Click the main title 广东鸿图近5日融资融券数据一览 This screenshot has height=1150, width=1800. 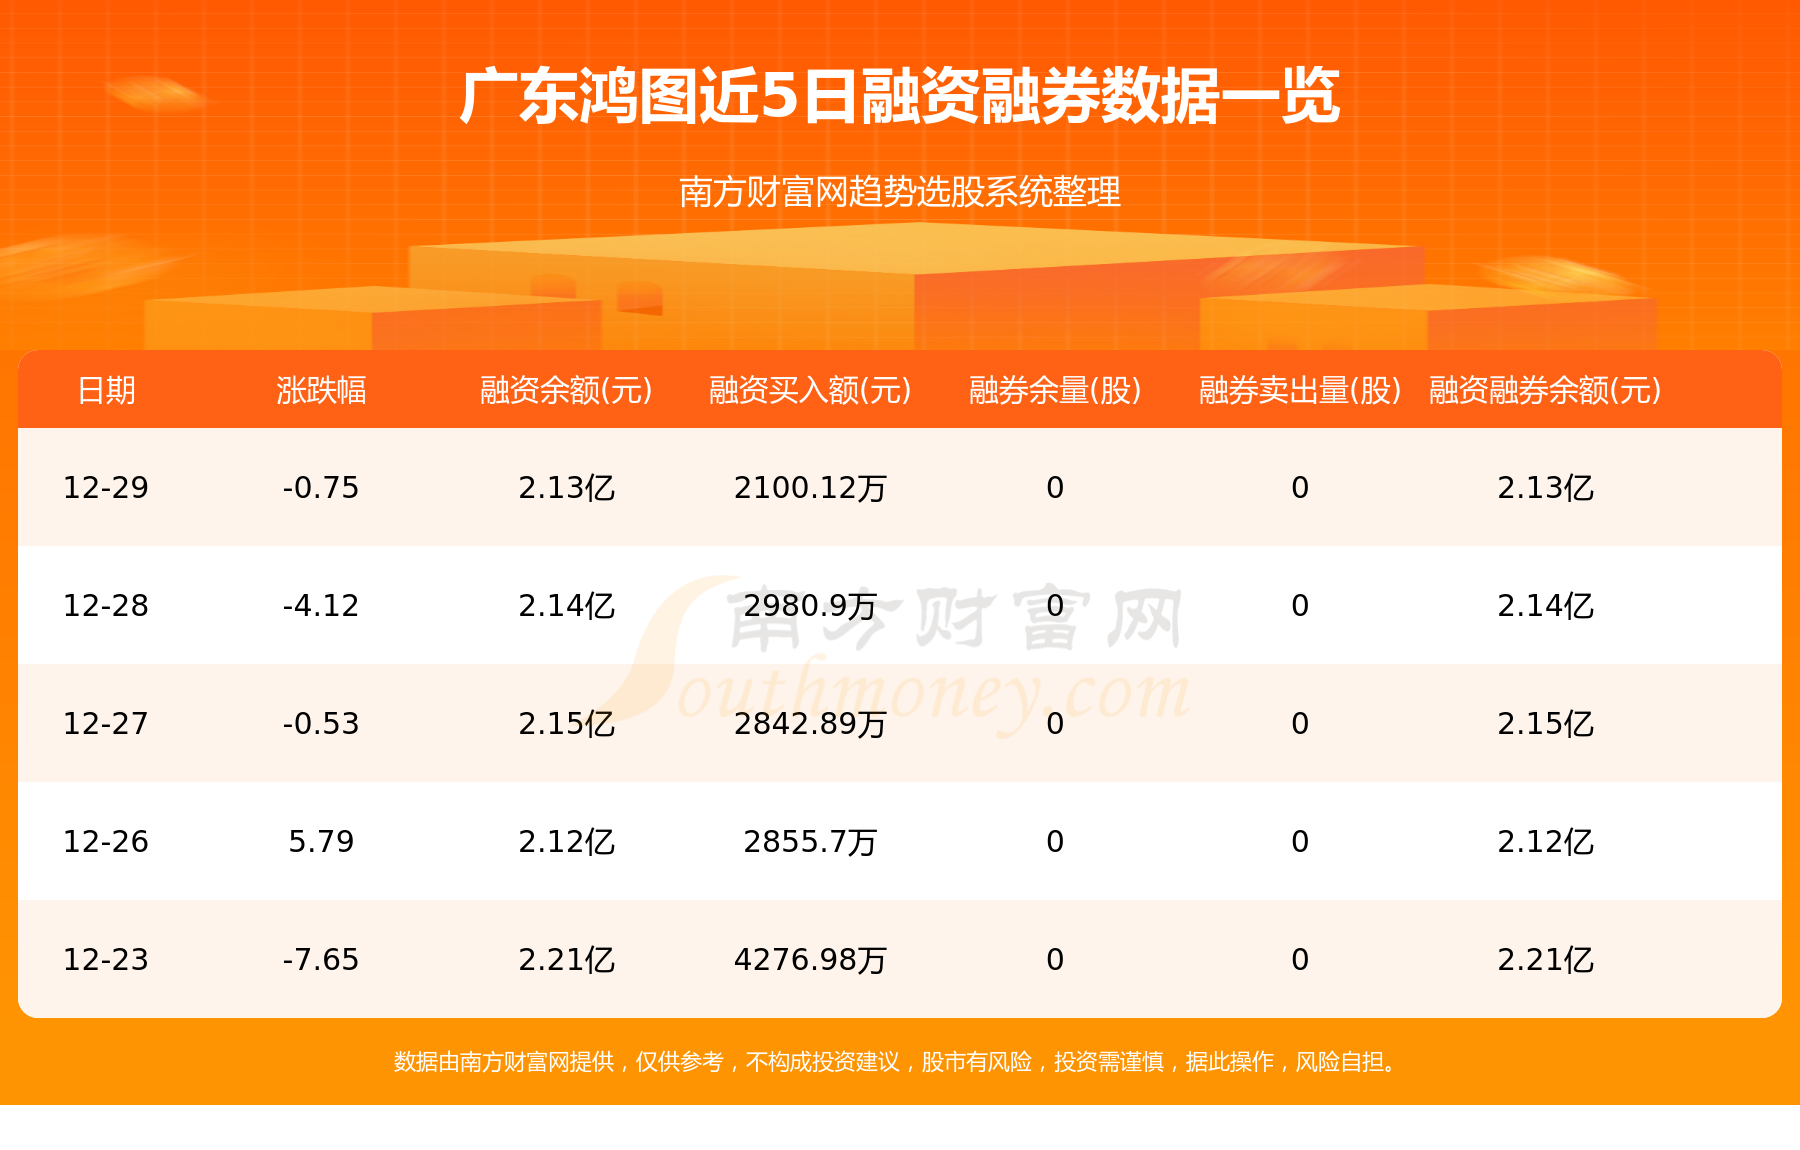click(x=899, y=97)
